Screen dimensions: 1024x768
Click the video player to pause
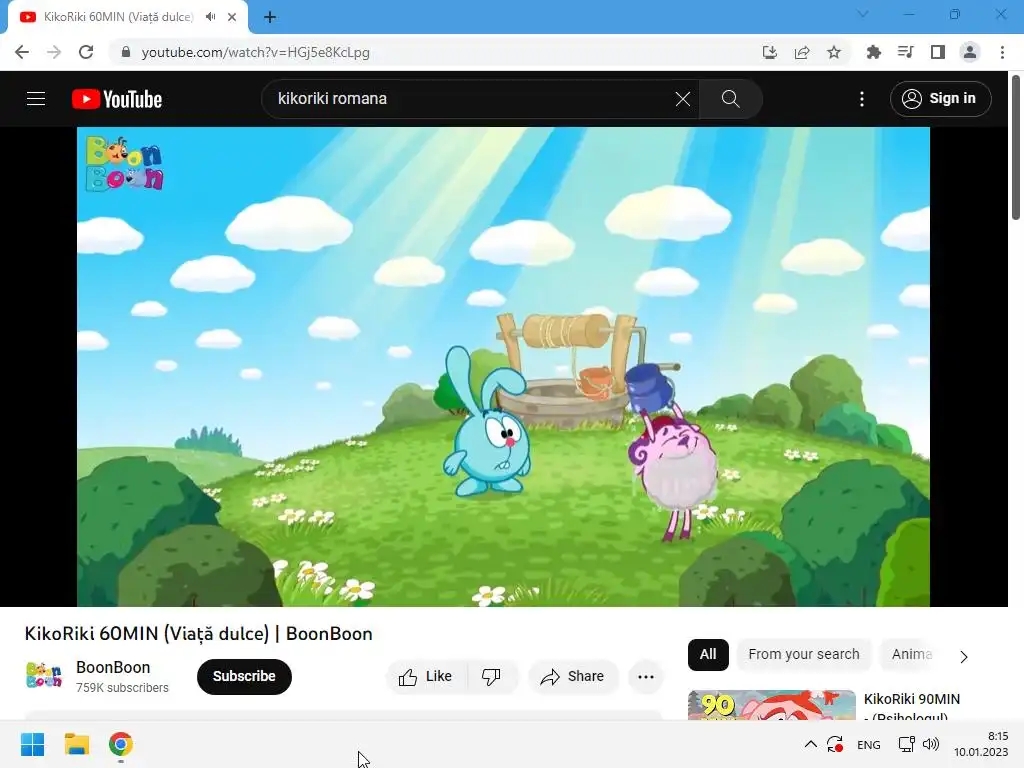pos(503,366)
